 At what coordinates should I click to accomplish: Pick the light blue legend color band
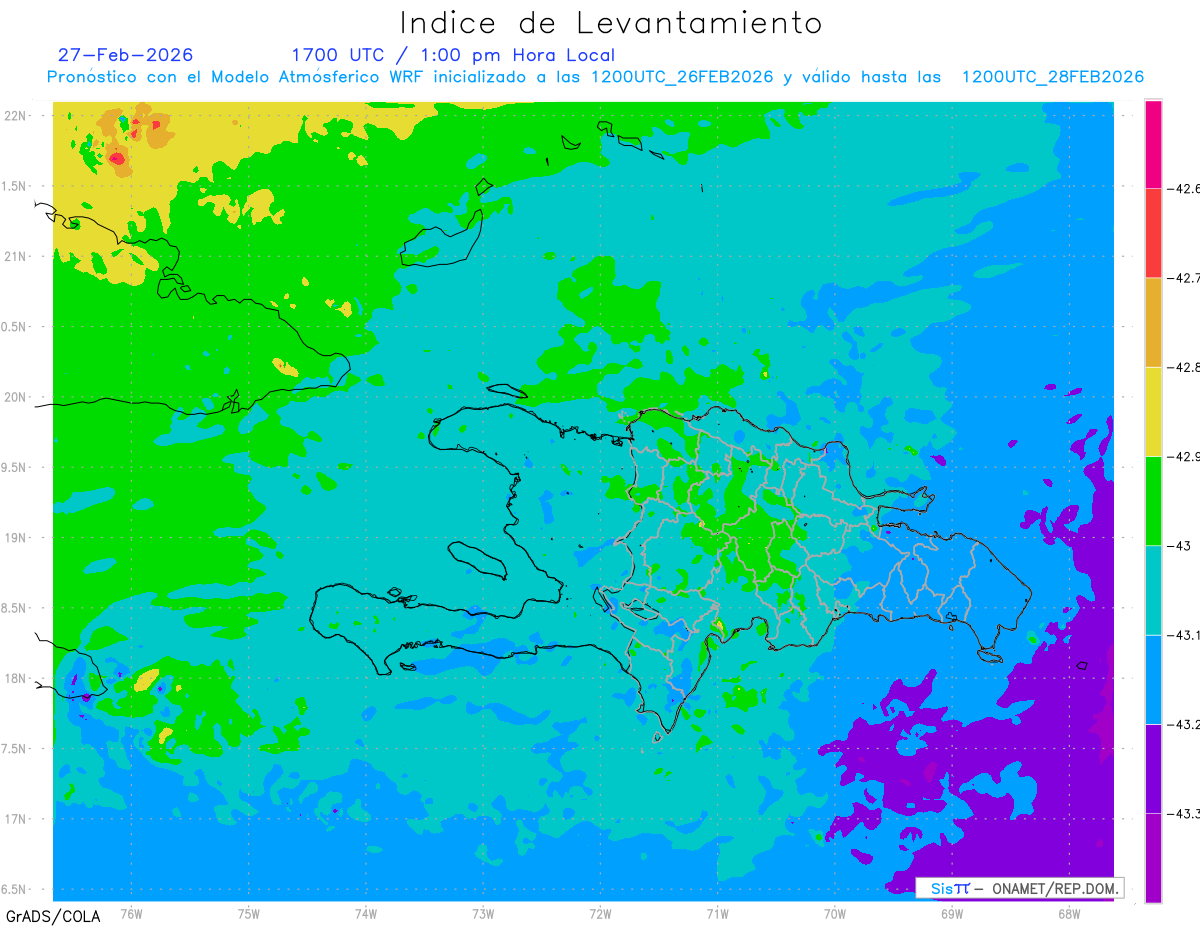[1153, 679]
